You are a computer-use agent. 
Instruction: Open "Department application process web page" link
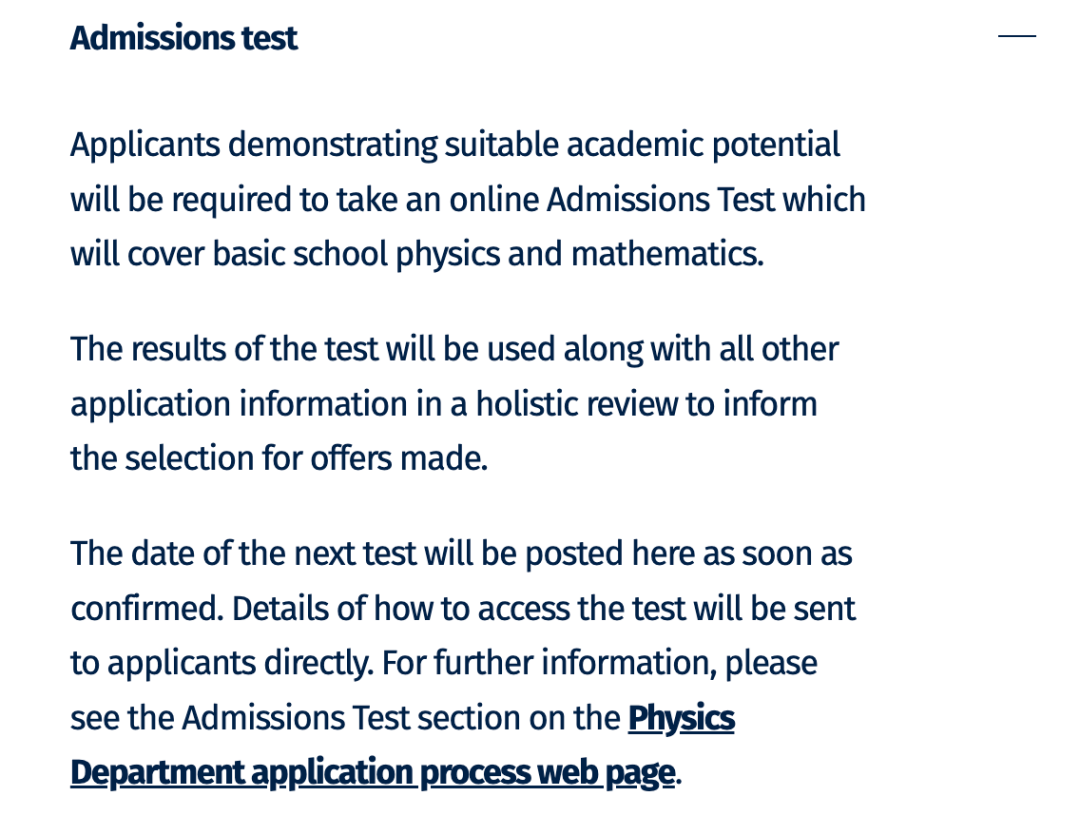tap(372, 773)
